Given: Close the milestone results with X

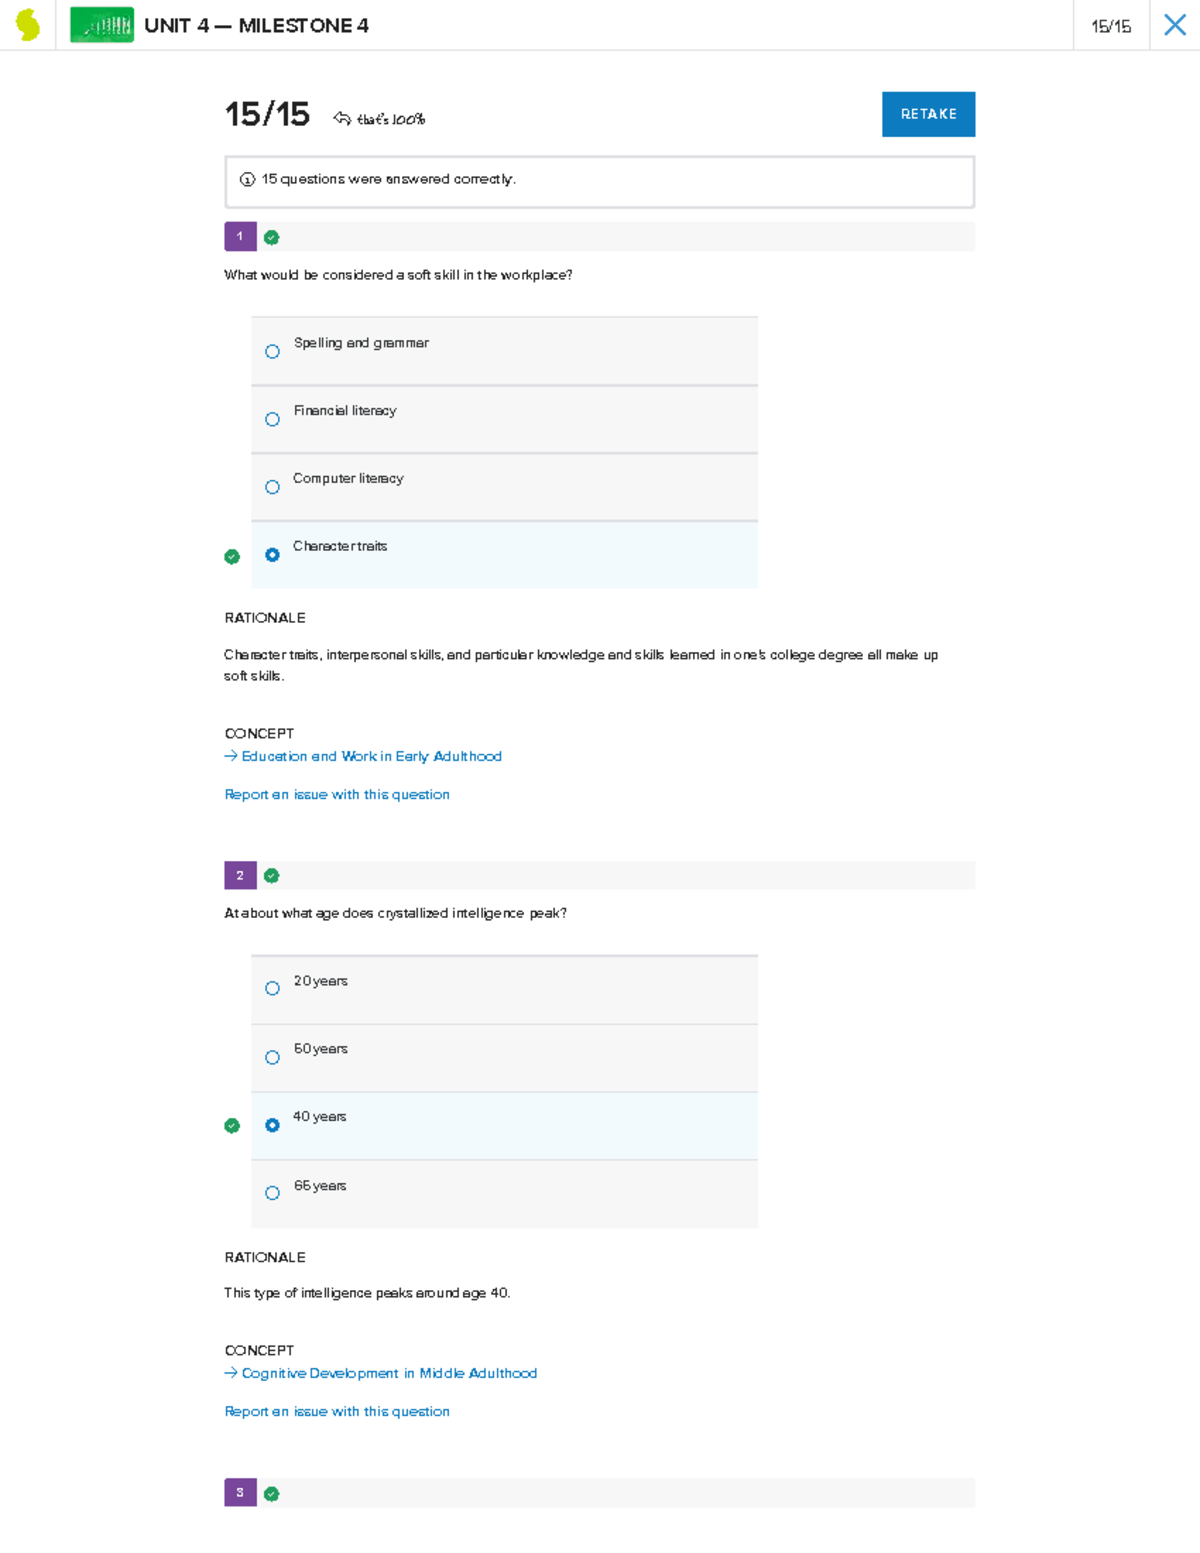Looking at the screenshot, I should [x=1174, y=25].
